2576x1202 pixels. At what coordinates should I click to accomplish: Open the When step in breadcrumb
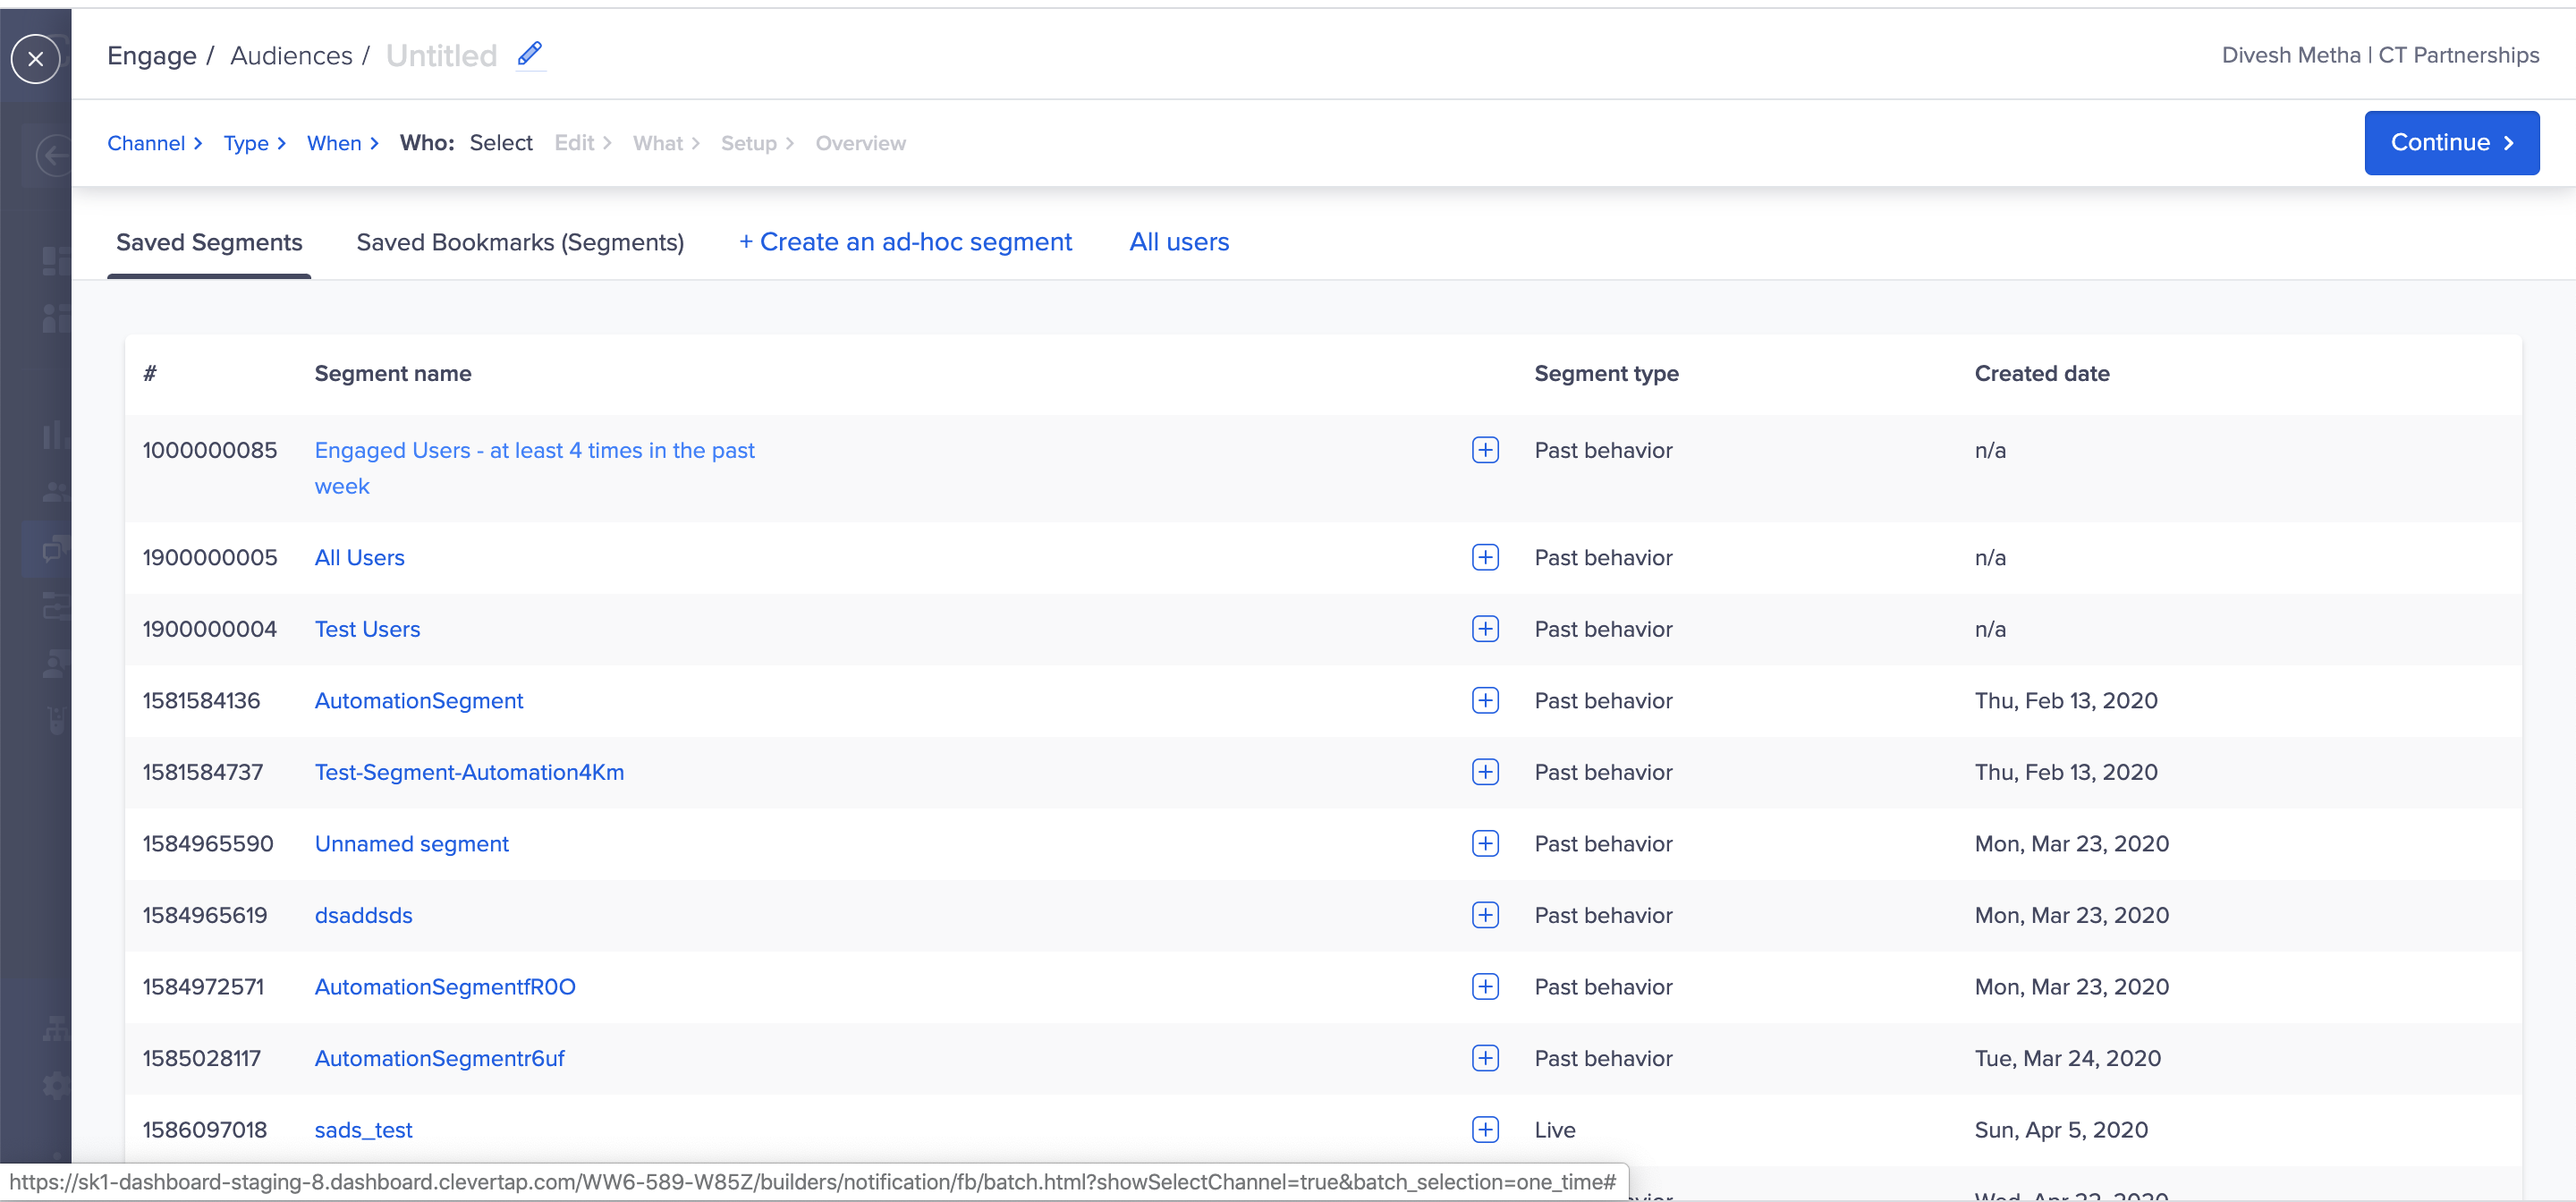(334, 143)
